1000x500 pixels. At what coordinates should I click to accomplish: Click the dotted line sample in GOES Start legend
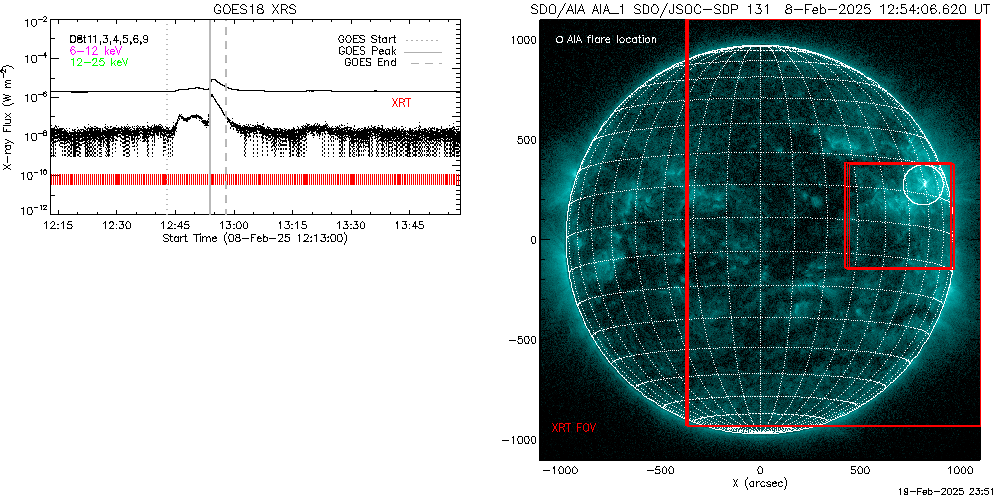point(422,40)
